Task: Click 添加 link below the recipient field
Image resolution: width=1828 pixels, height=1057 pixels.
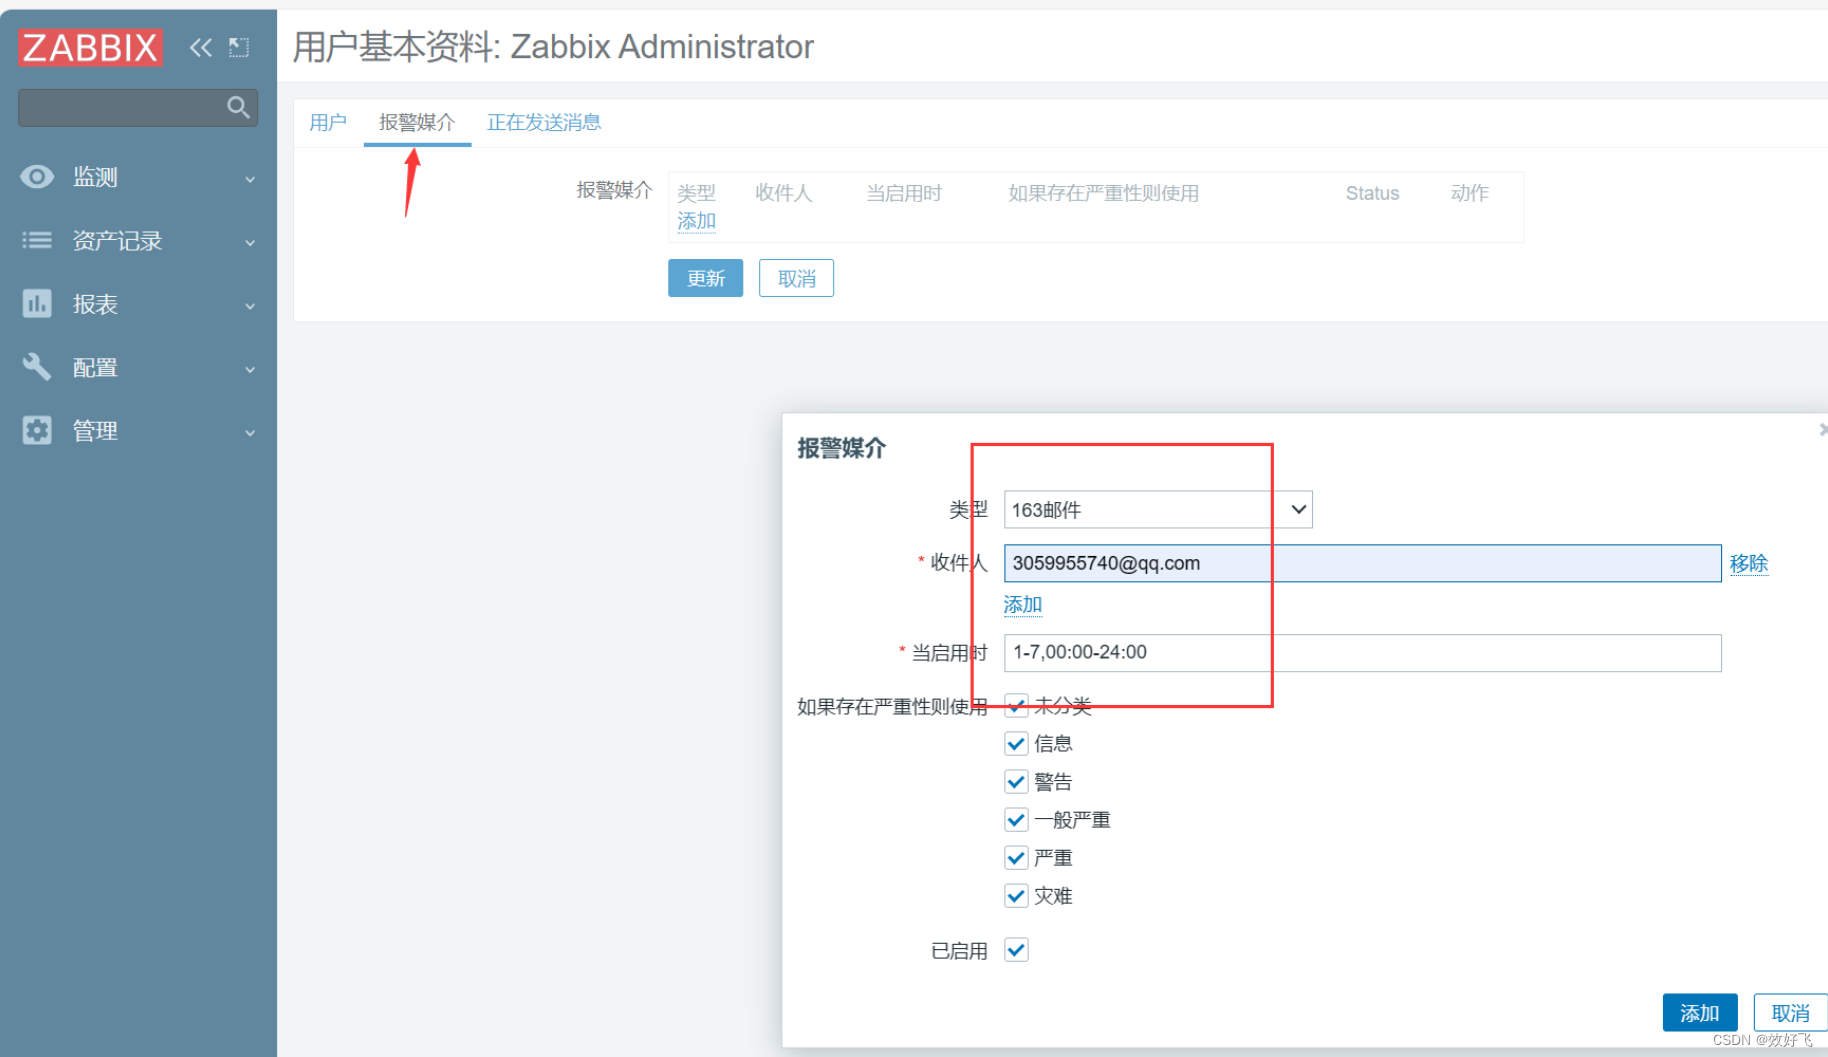Action: pos(1023,604)
